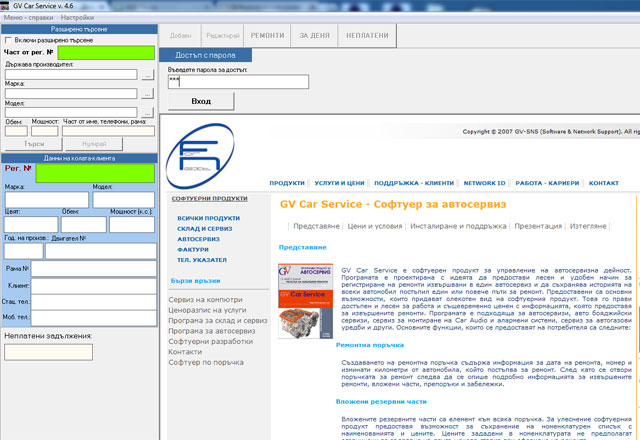Viewport: 640px width, 440px height.
Task: Click the Държава производител text field
Action: (x=71, y=74)
